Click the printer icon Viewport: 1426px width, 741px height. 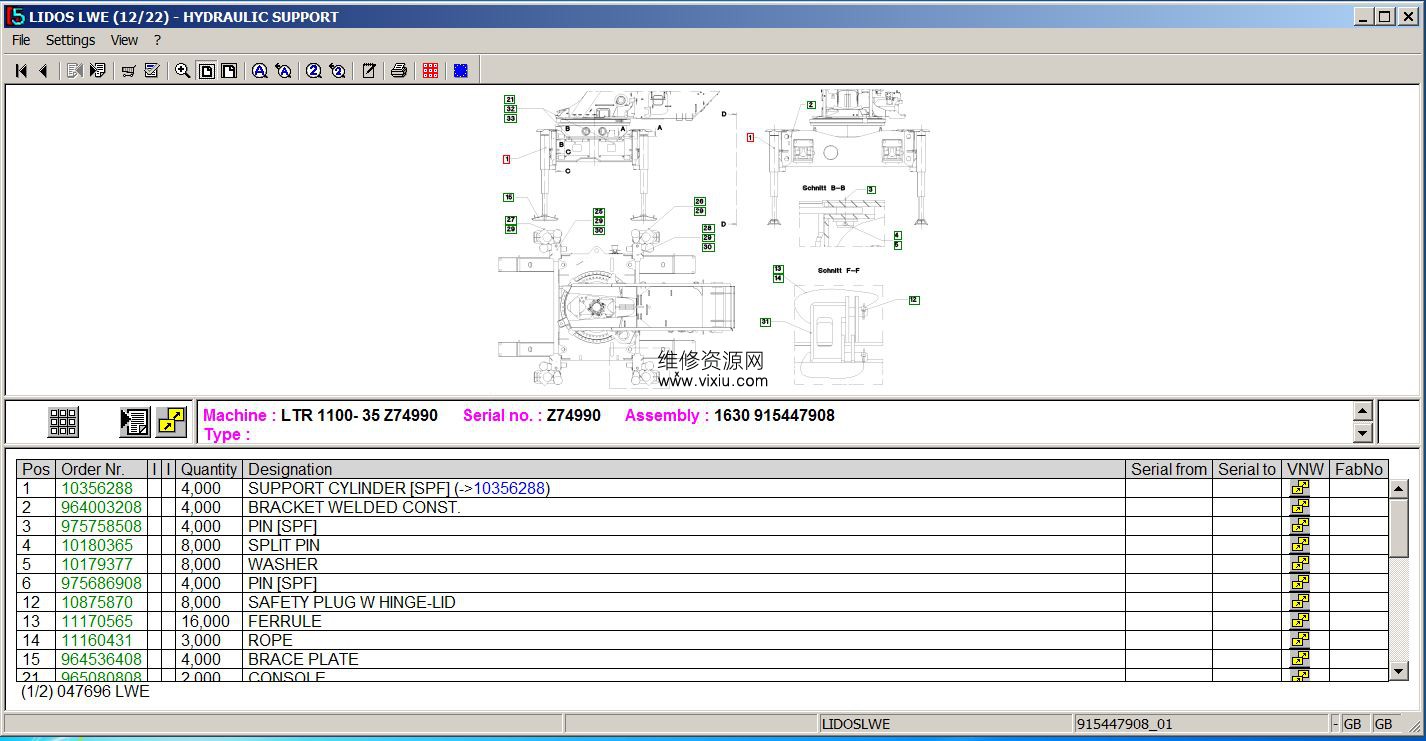pyautogui.click(x=399, y=71)
